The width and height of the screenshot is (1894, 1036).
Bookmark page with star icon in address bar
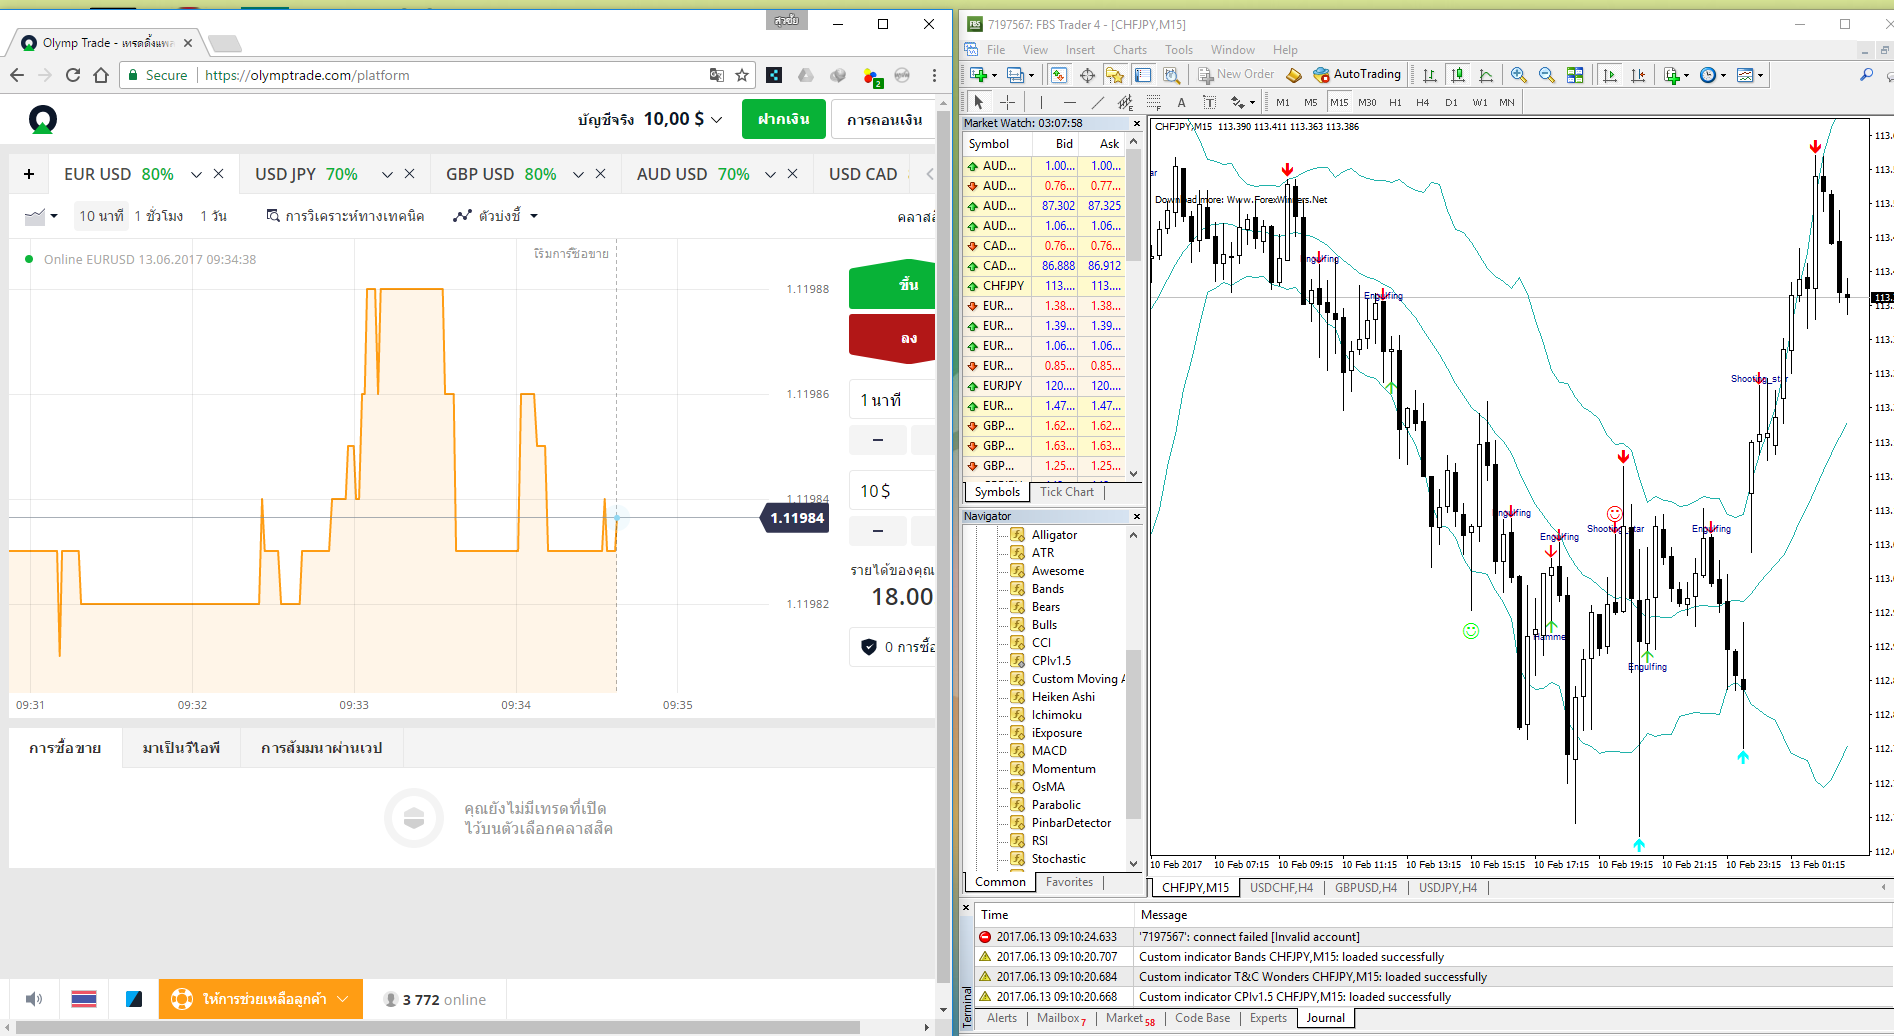[x=742, y=75]
